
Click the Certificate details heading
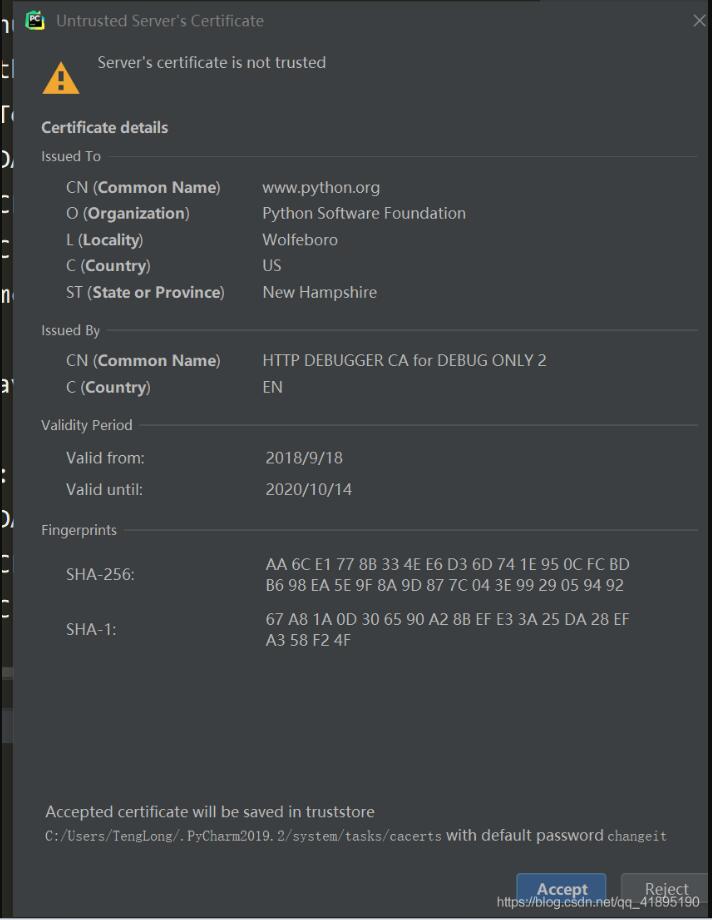(x=105, y=128)
